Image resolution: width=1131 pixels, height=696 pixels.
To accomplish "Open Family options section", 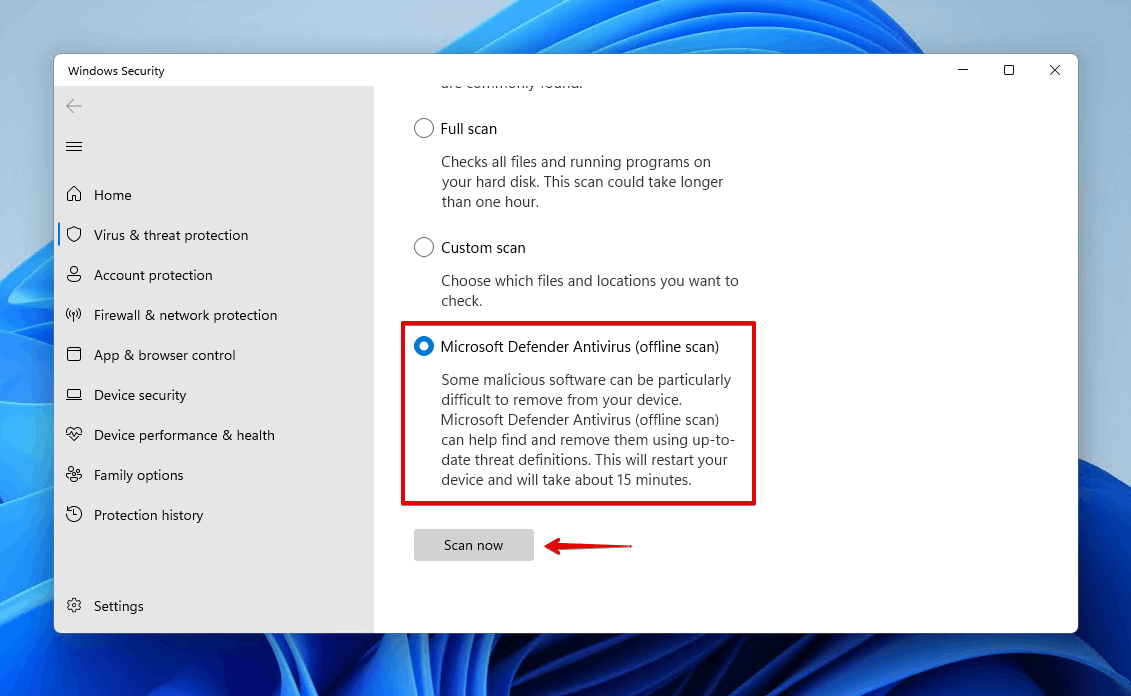I will (x=214, y=475).
